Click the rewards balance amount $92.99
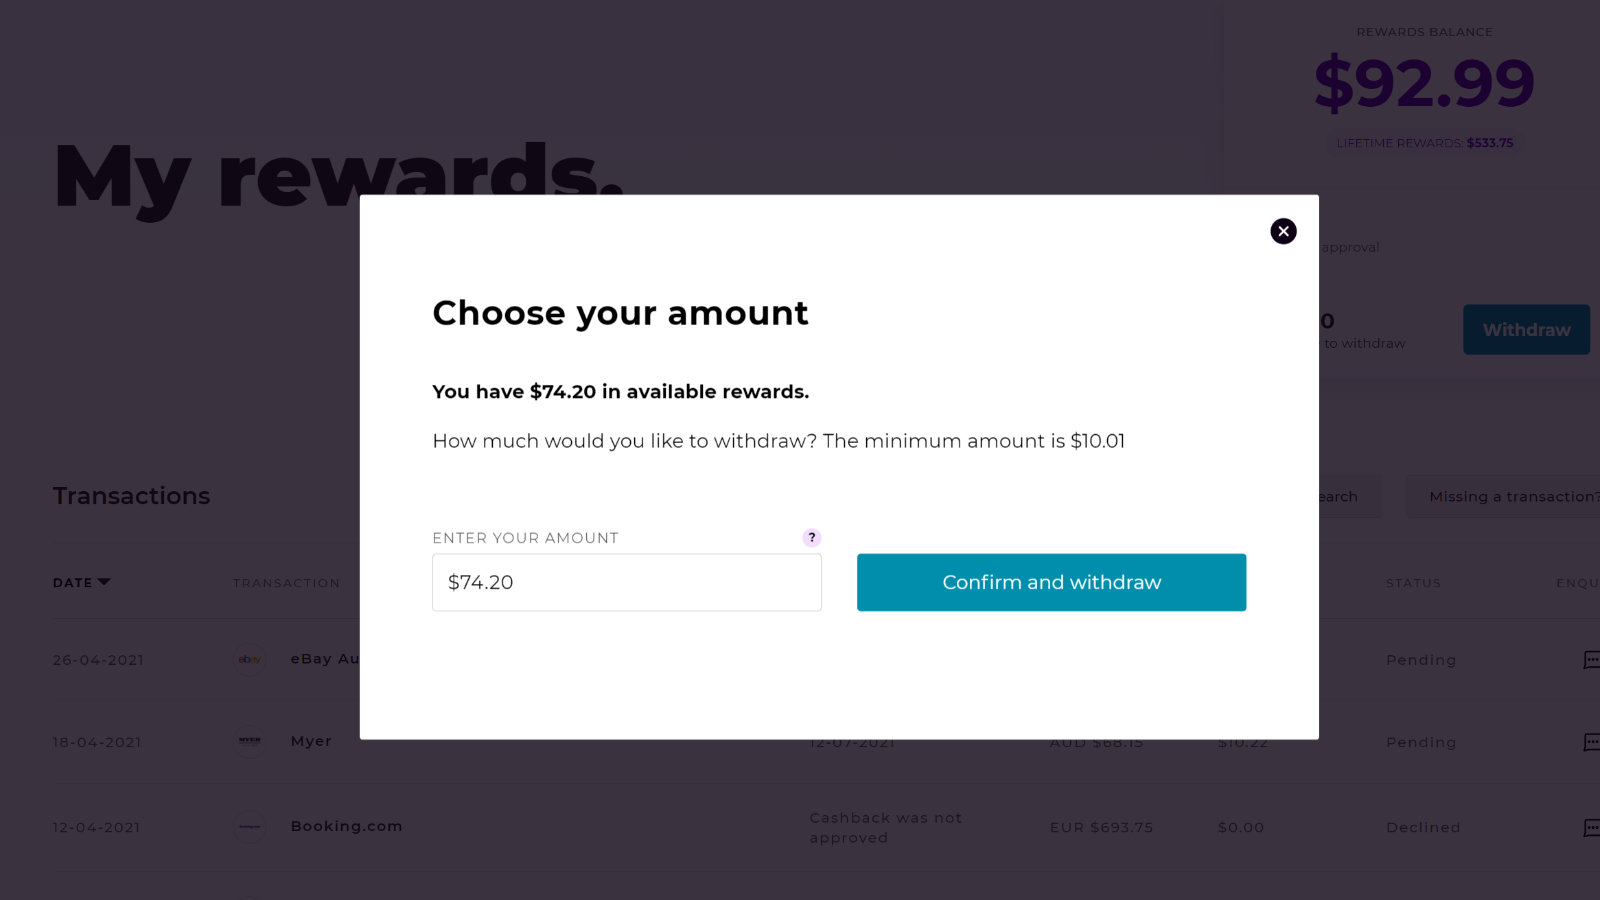Viewport: 1600px width, 900px height. [x=1424, y=83]
